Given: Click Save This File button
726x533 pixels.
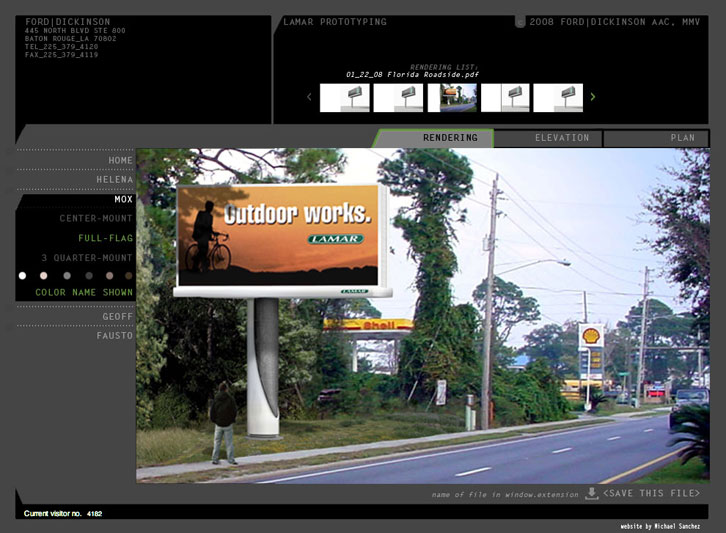Looking at the screenshot, I should (652, 494).
